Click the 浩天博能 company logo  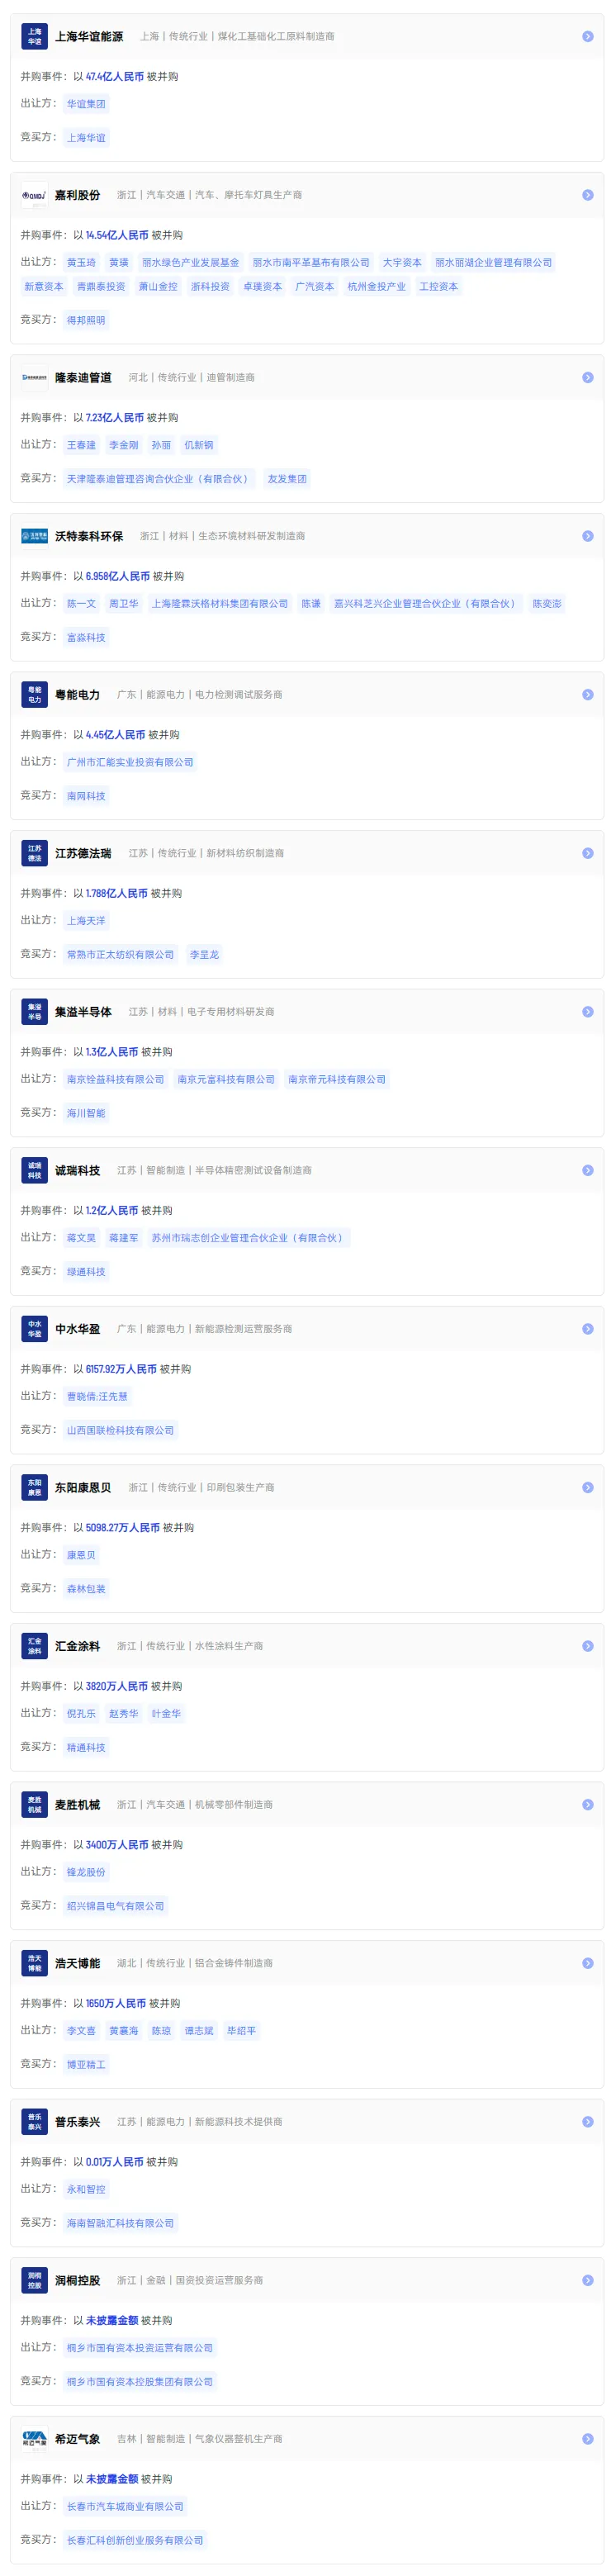point(34,1963)
